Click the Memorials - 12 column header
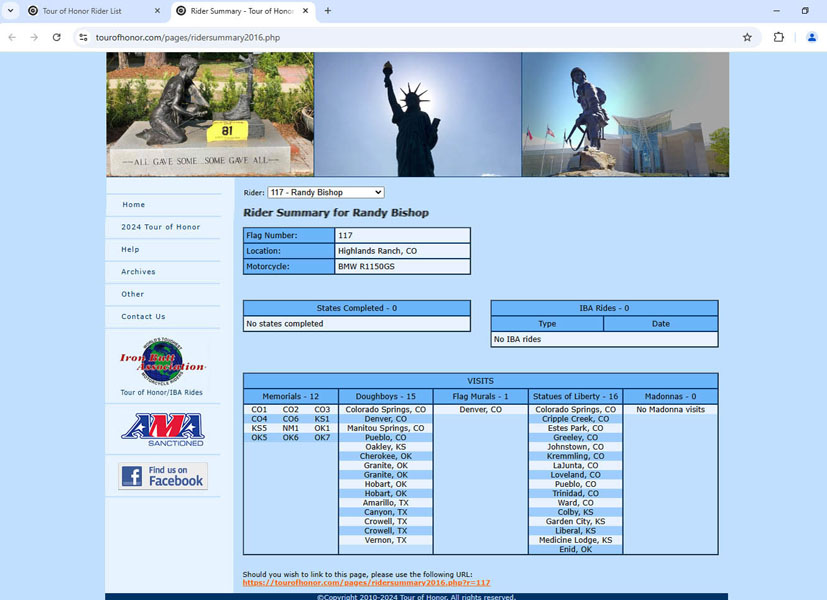The image size is (827, 600). pos(291,396)
